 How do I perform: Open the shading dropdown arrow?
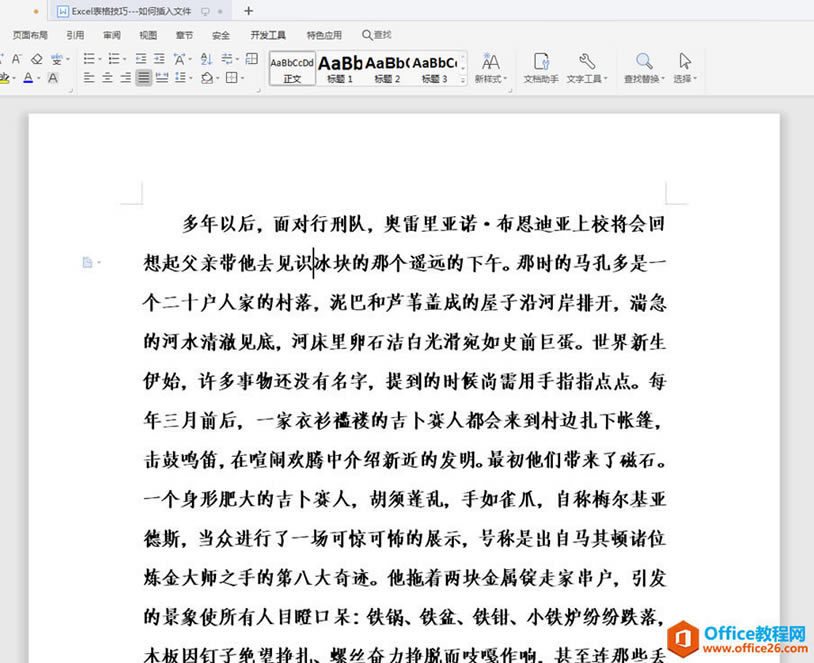(x=218, y=78)
